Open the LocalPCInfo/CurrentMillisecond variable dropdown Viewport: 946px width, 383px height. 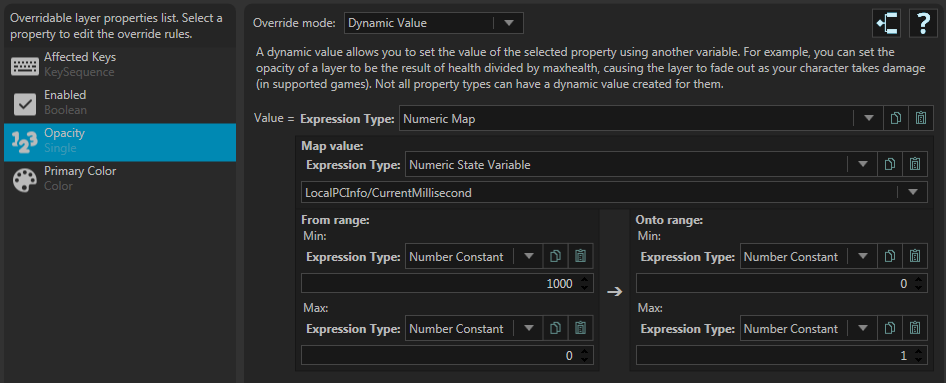click(x=614, y=193)
